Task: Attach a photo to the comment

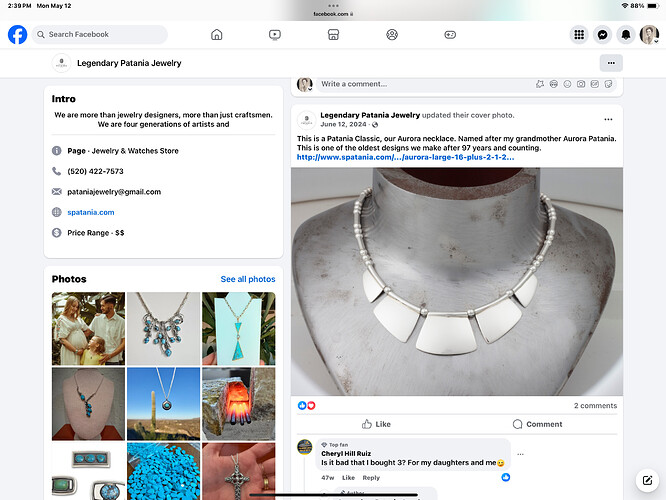Action: [581, 84]
